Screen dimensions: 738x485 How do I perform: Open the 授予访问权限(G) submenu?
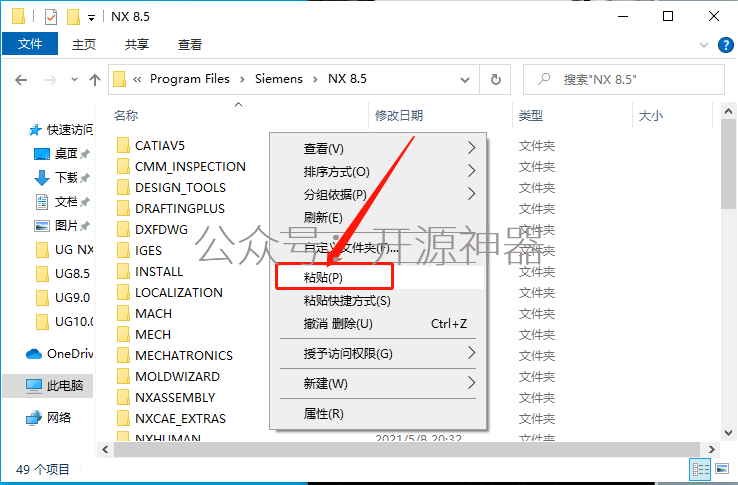(379, 353)
